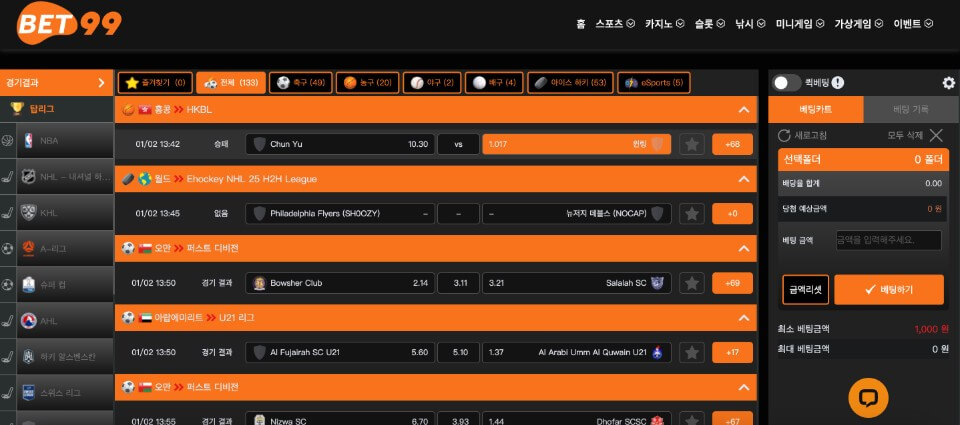Viewport: 960px width, 425px height.
Task: Click the 베팅하기 place bet button
Action: [x=889, y=290]
